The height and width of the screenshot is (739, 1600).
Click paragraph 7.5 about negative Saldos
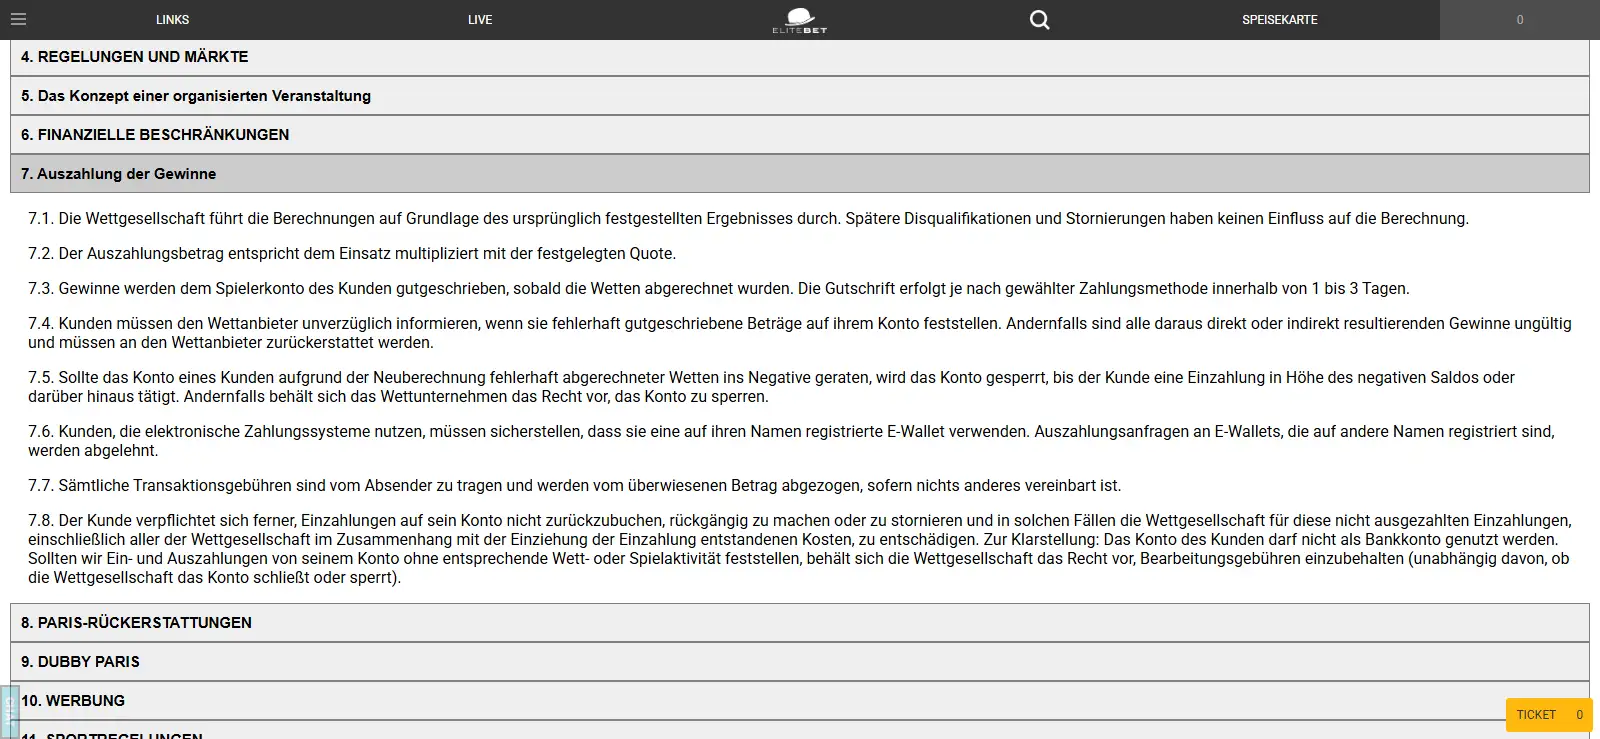point(771,387)
